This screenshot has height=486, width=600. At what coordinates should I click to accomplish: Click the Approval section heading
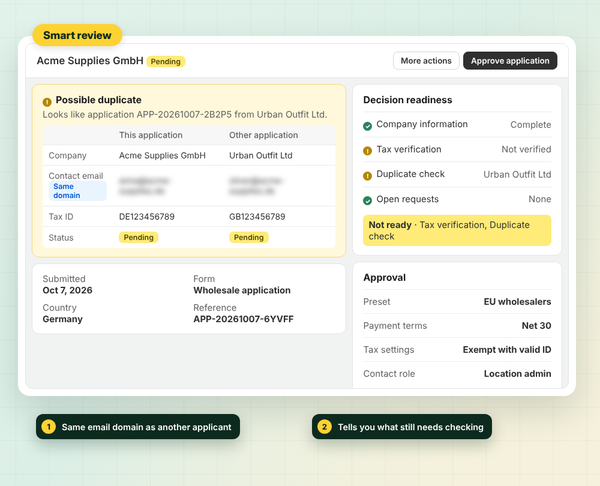pos(385,277)
